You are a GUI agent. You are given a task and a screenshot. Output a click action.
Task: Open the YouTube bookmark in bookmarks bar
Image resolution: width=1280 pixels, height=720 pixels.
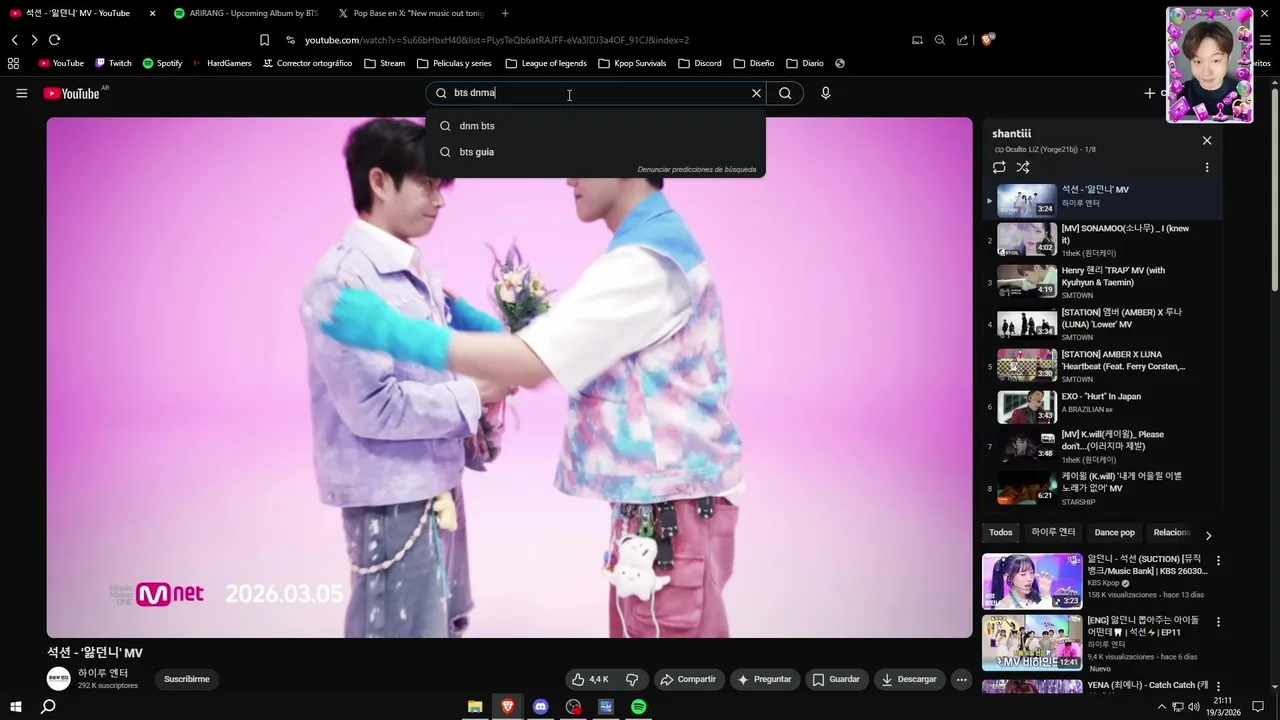click(61, 63)
